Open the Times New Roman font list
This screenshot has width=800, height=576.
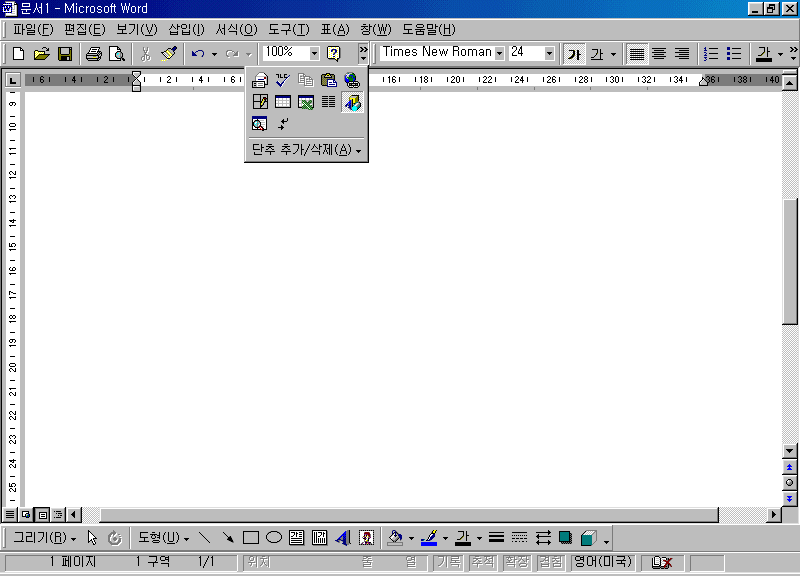(x=499, y=53)
